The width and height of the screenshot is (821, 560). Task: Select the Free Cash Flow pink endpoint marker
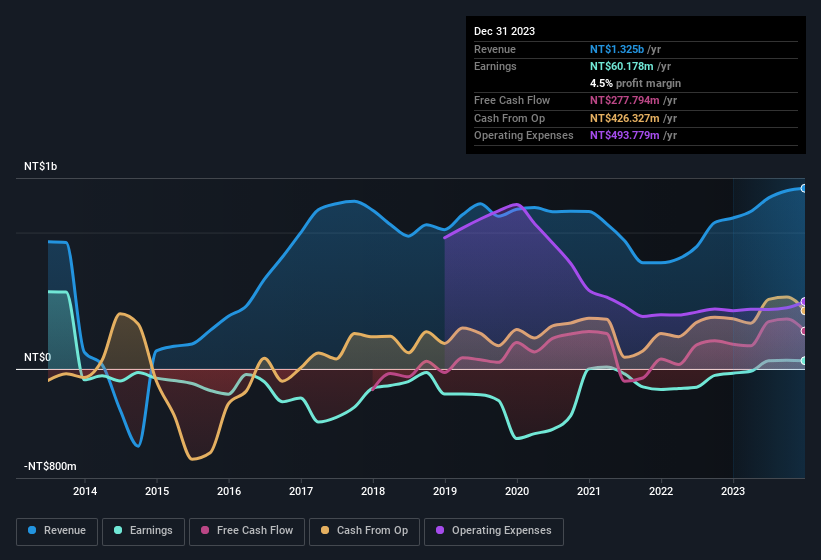point(804,331)
